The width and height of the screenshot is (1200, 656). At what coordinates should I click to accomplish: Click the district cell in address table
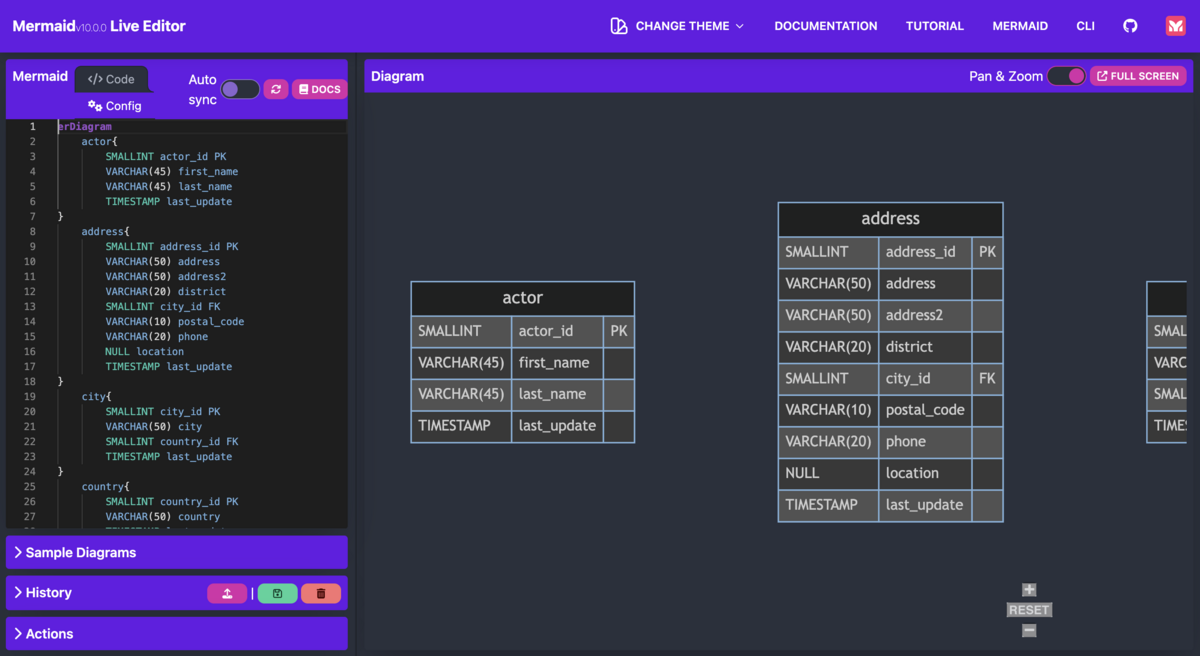point(925,347)
